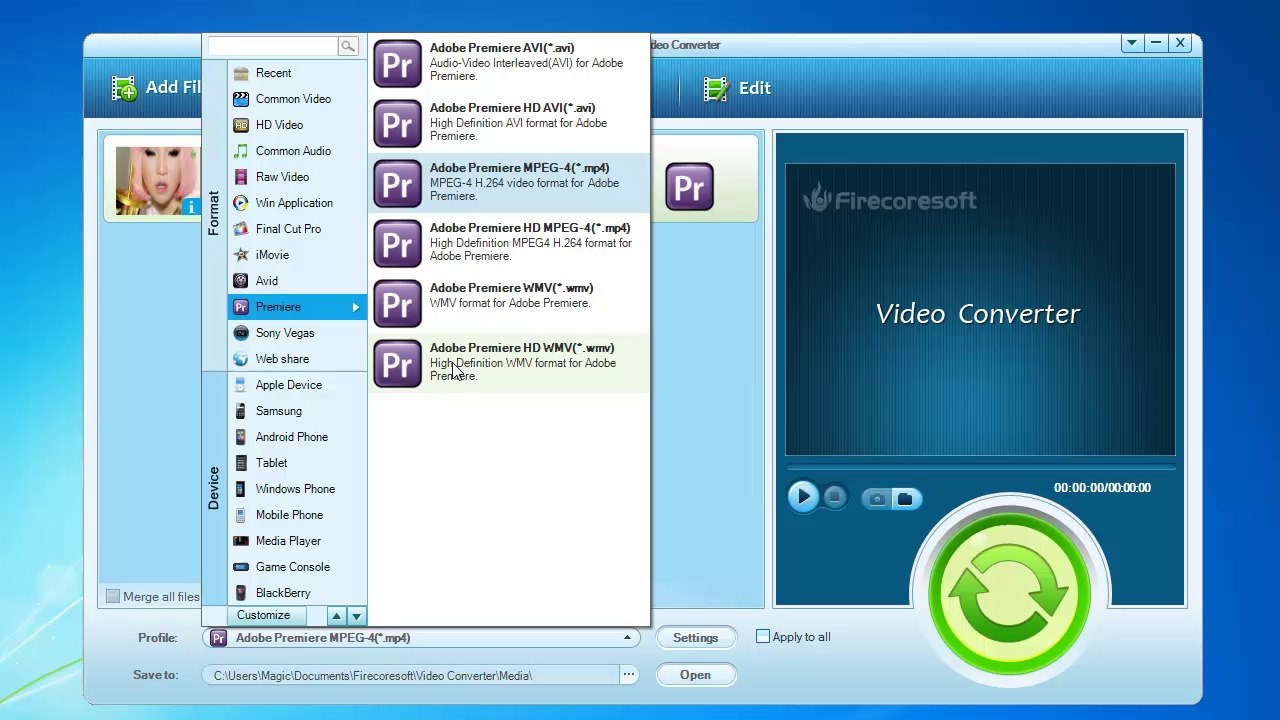The image size is (1280, 720).
Task: Click the Pr icon of Premiere HD WMV
Action: click(398, 364)
